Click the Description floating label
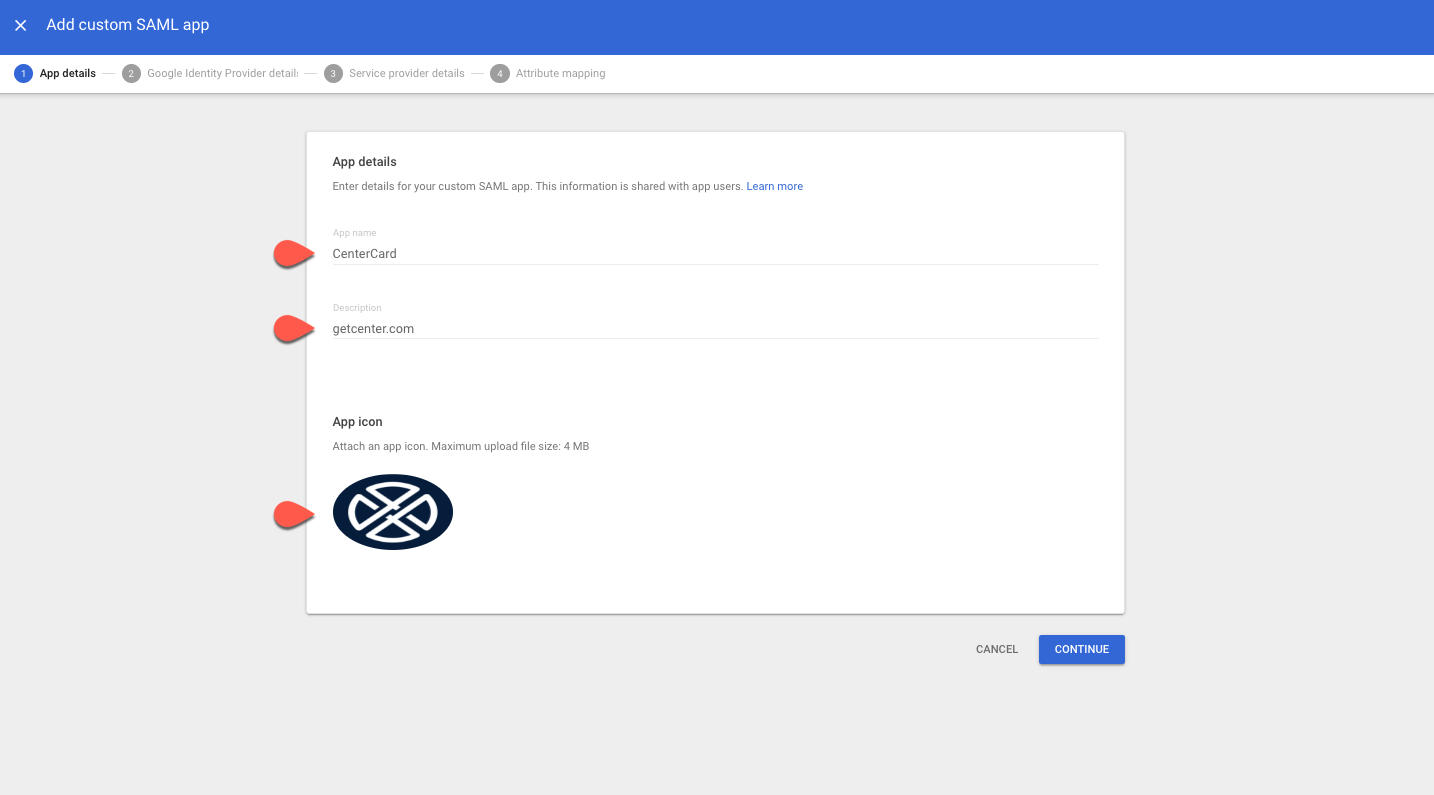1434x795 pixels. (x=357, y=307)
